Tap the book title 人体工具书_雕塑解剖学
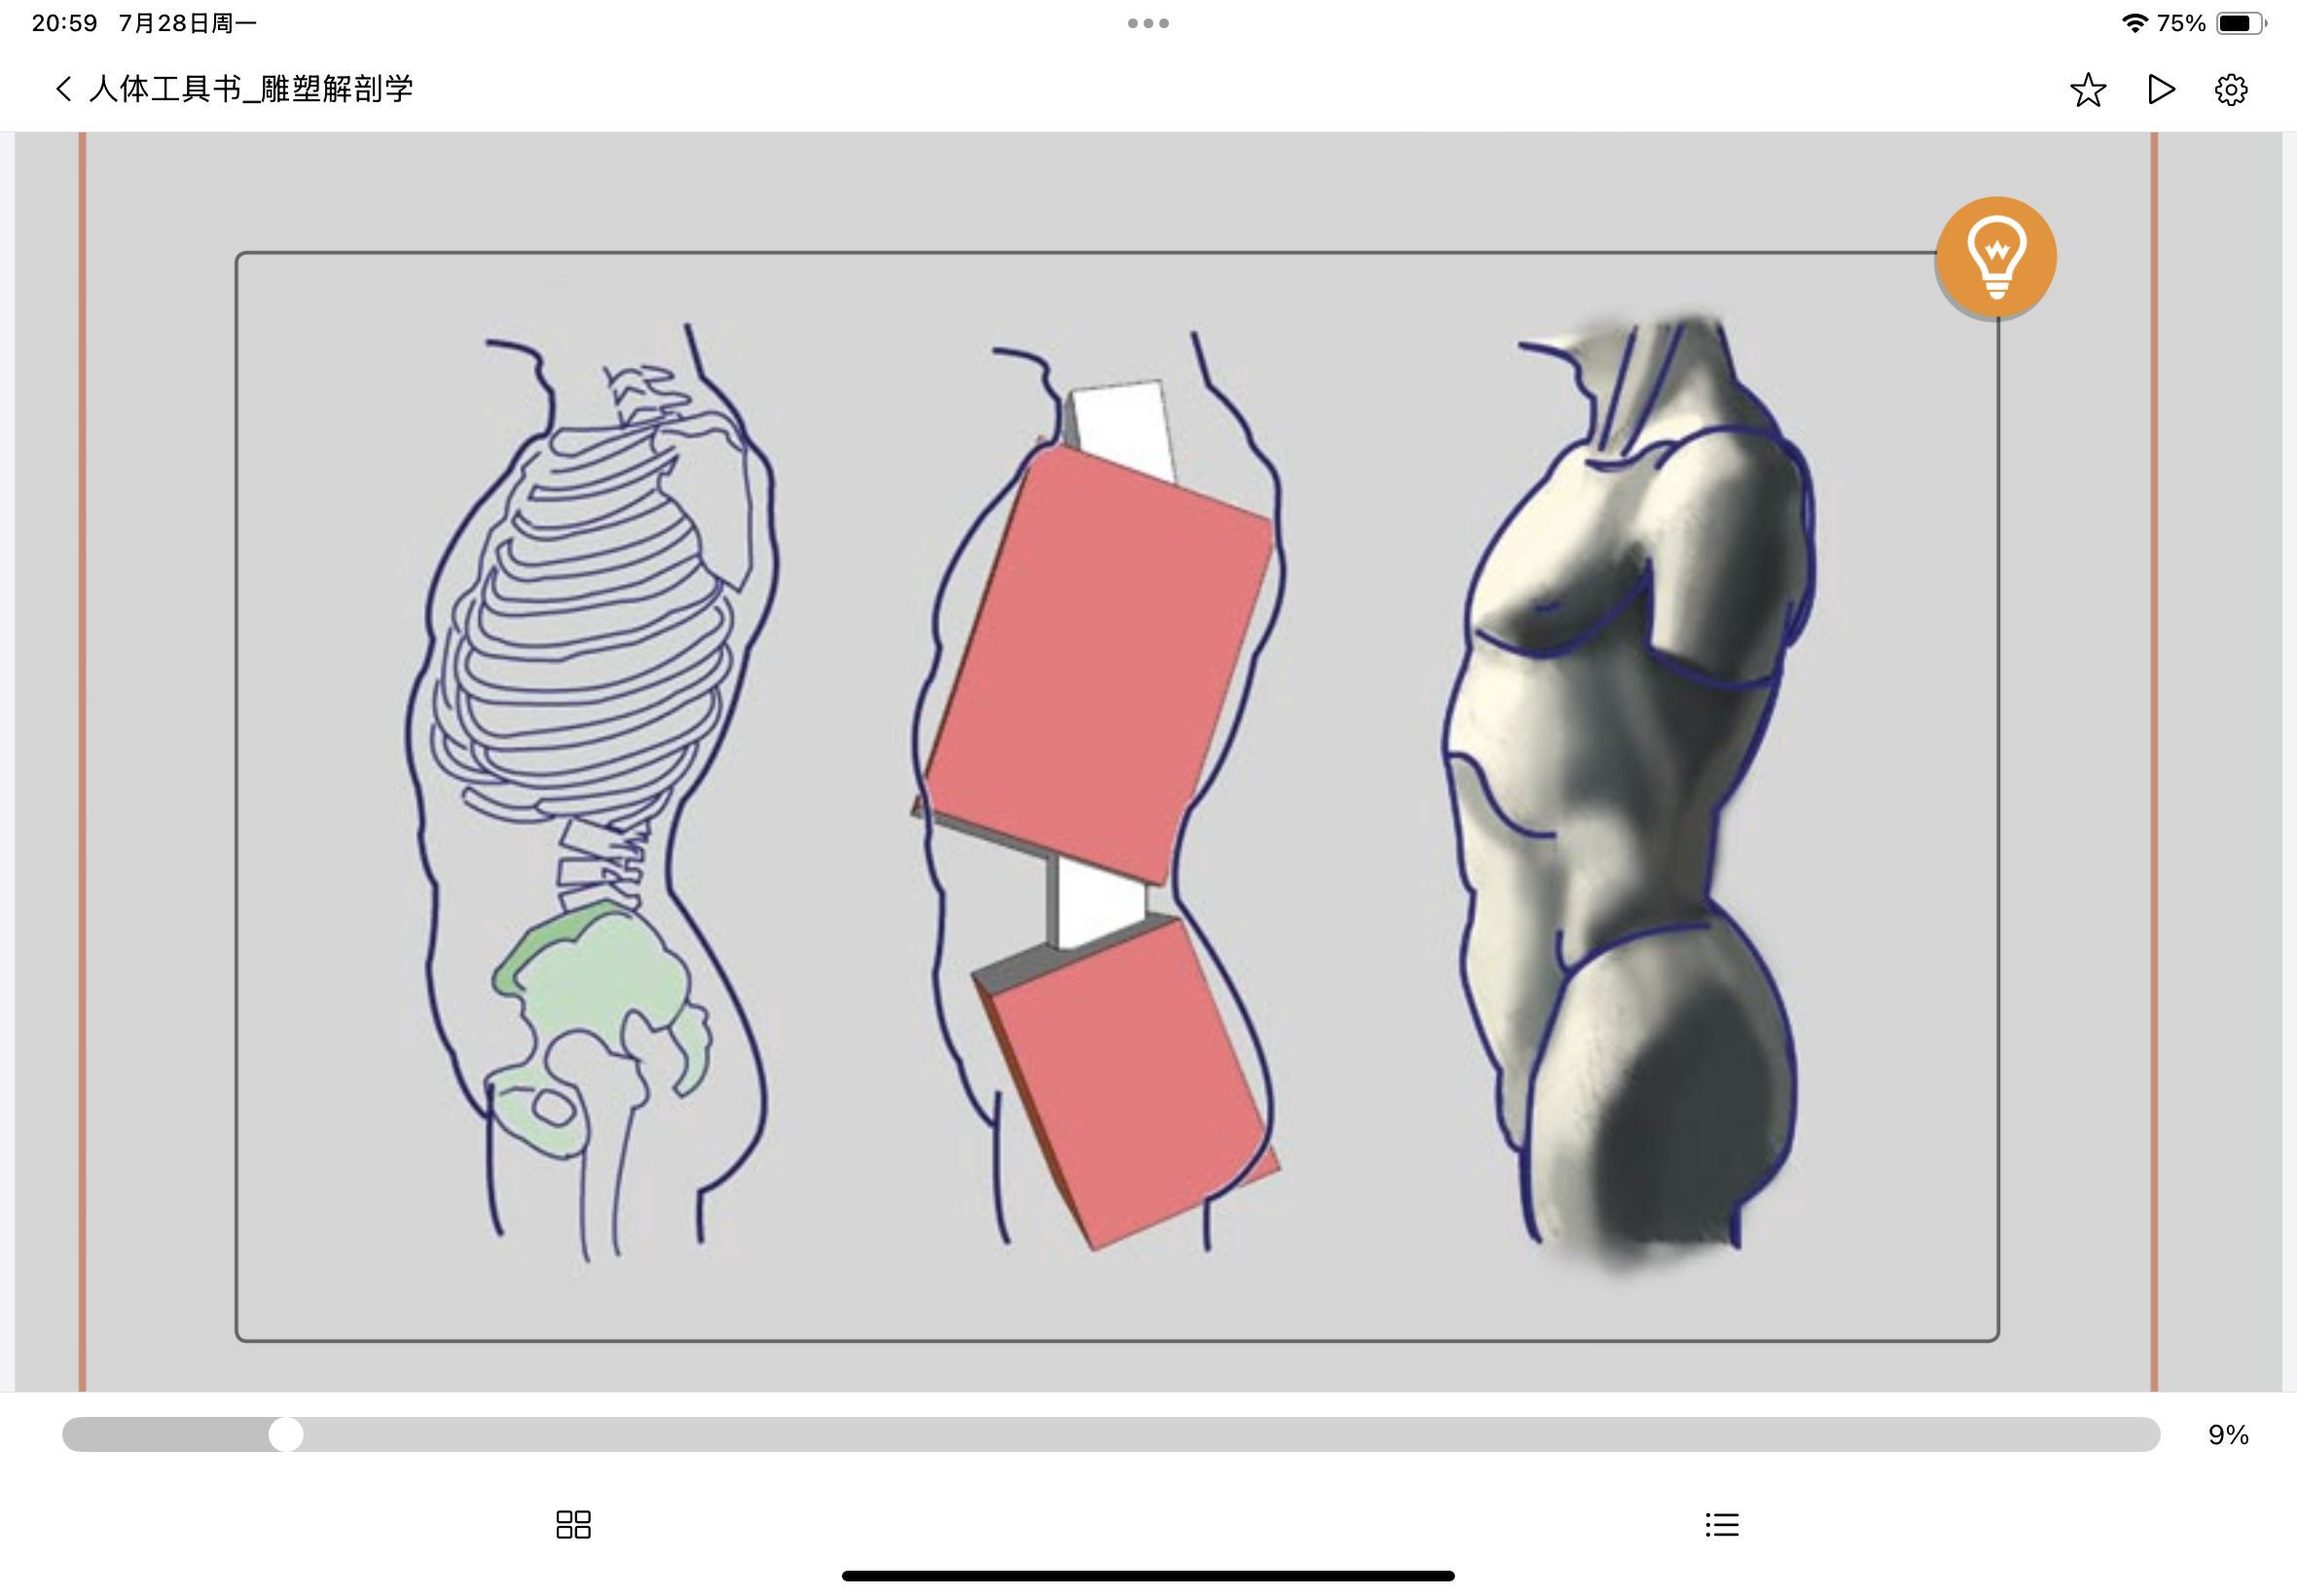This screenshot has width=2297, height=1596. point(251,89)
